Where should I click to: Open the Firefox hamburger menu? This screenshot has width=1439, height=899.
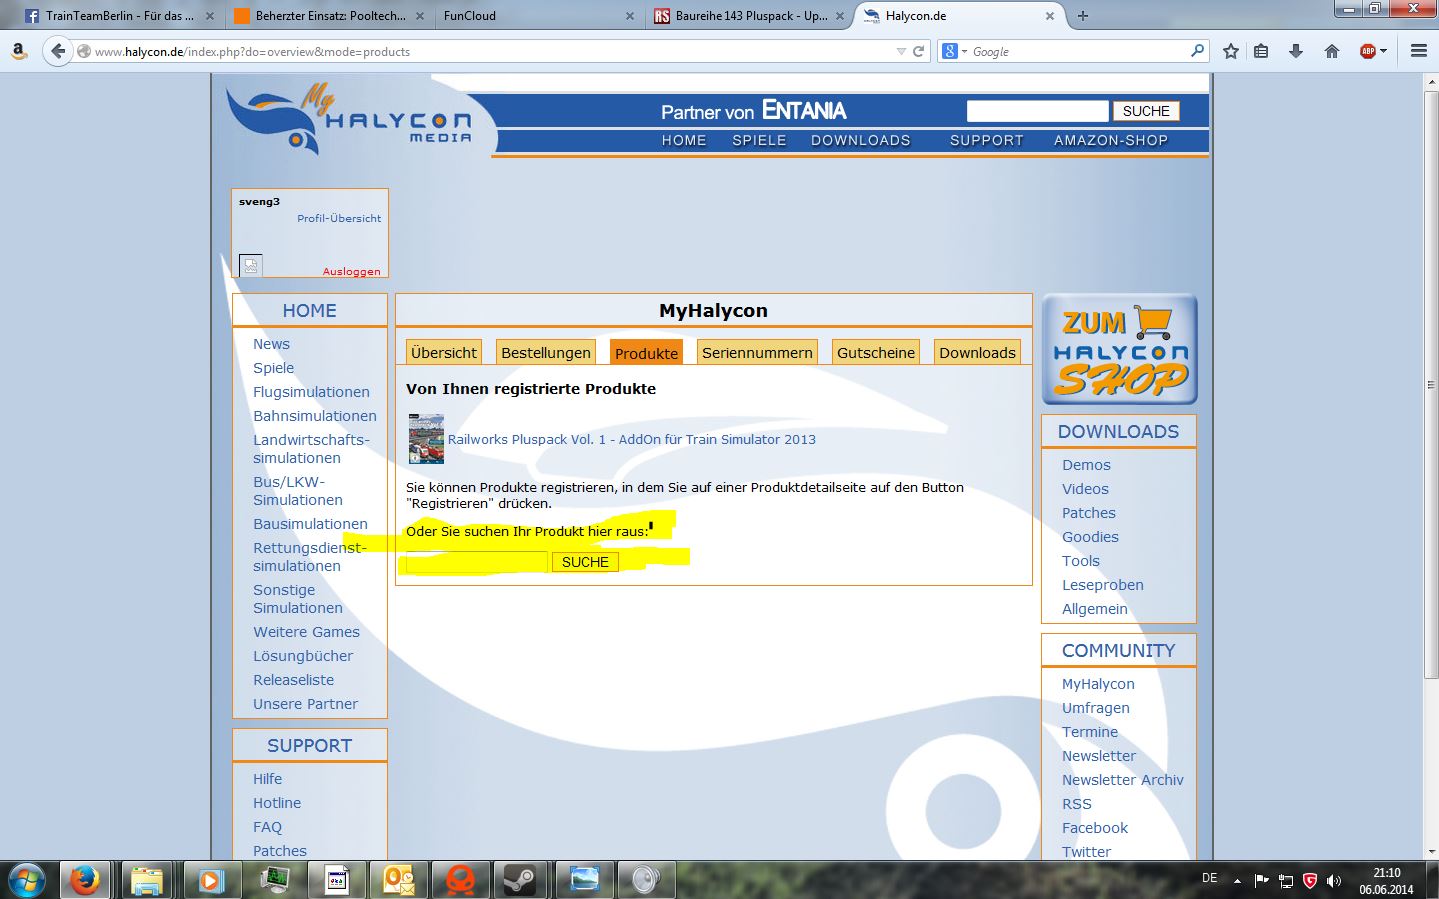[1419, 51]
